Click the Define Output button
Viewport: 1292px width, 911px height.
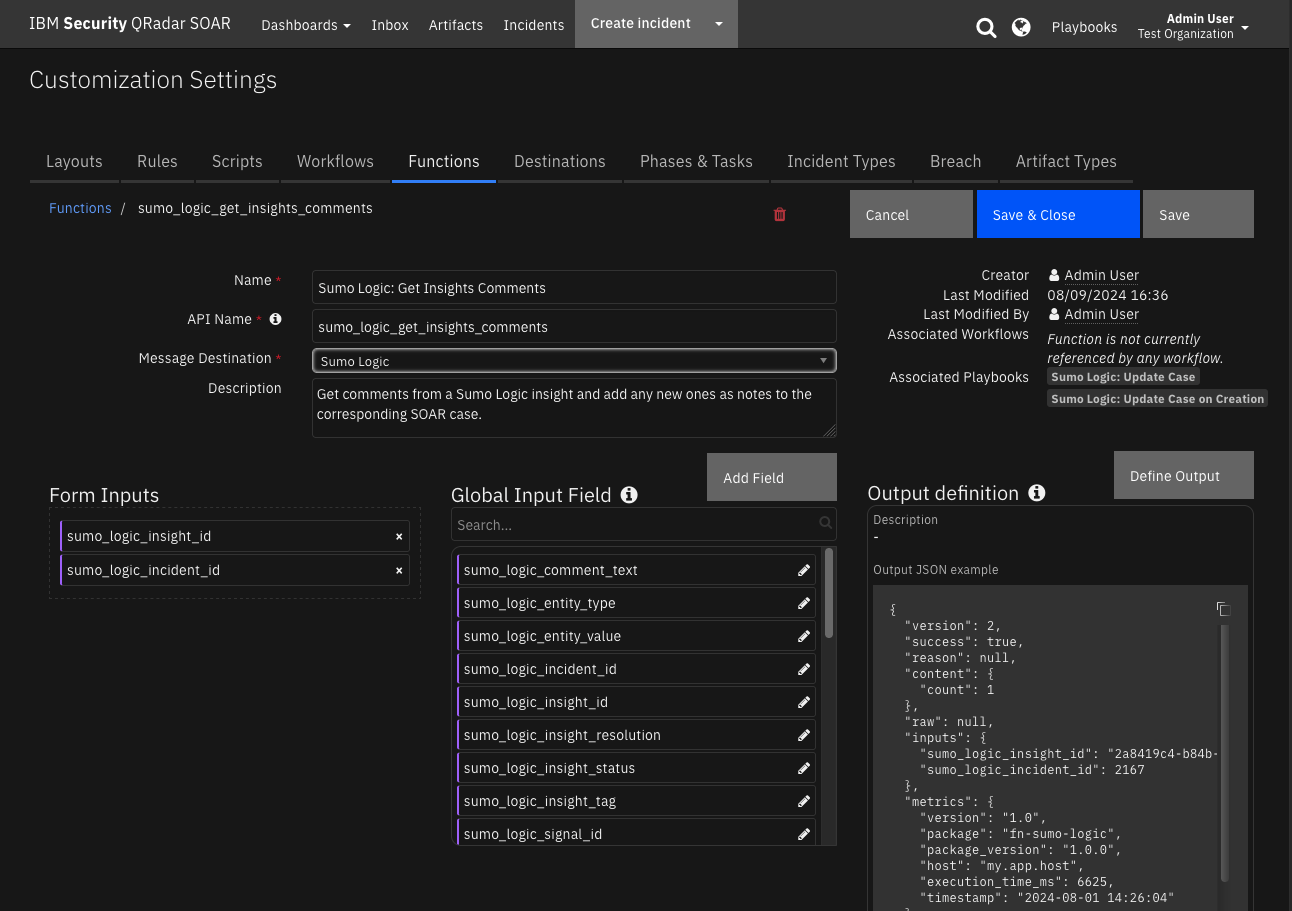pyautogui.click(x=1184, y=475)
